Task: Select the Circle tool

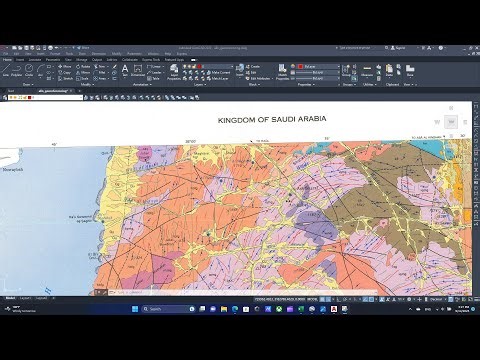Action: pos(29,70)
